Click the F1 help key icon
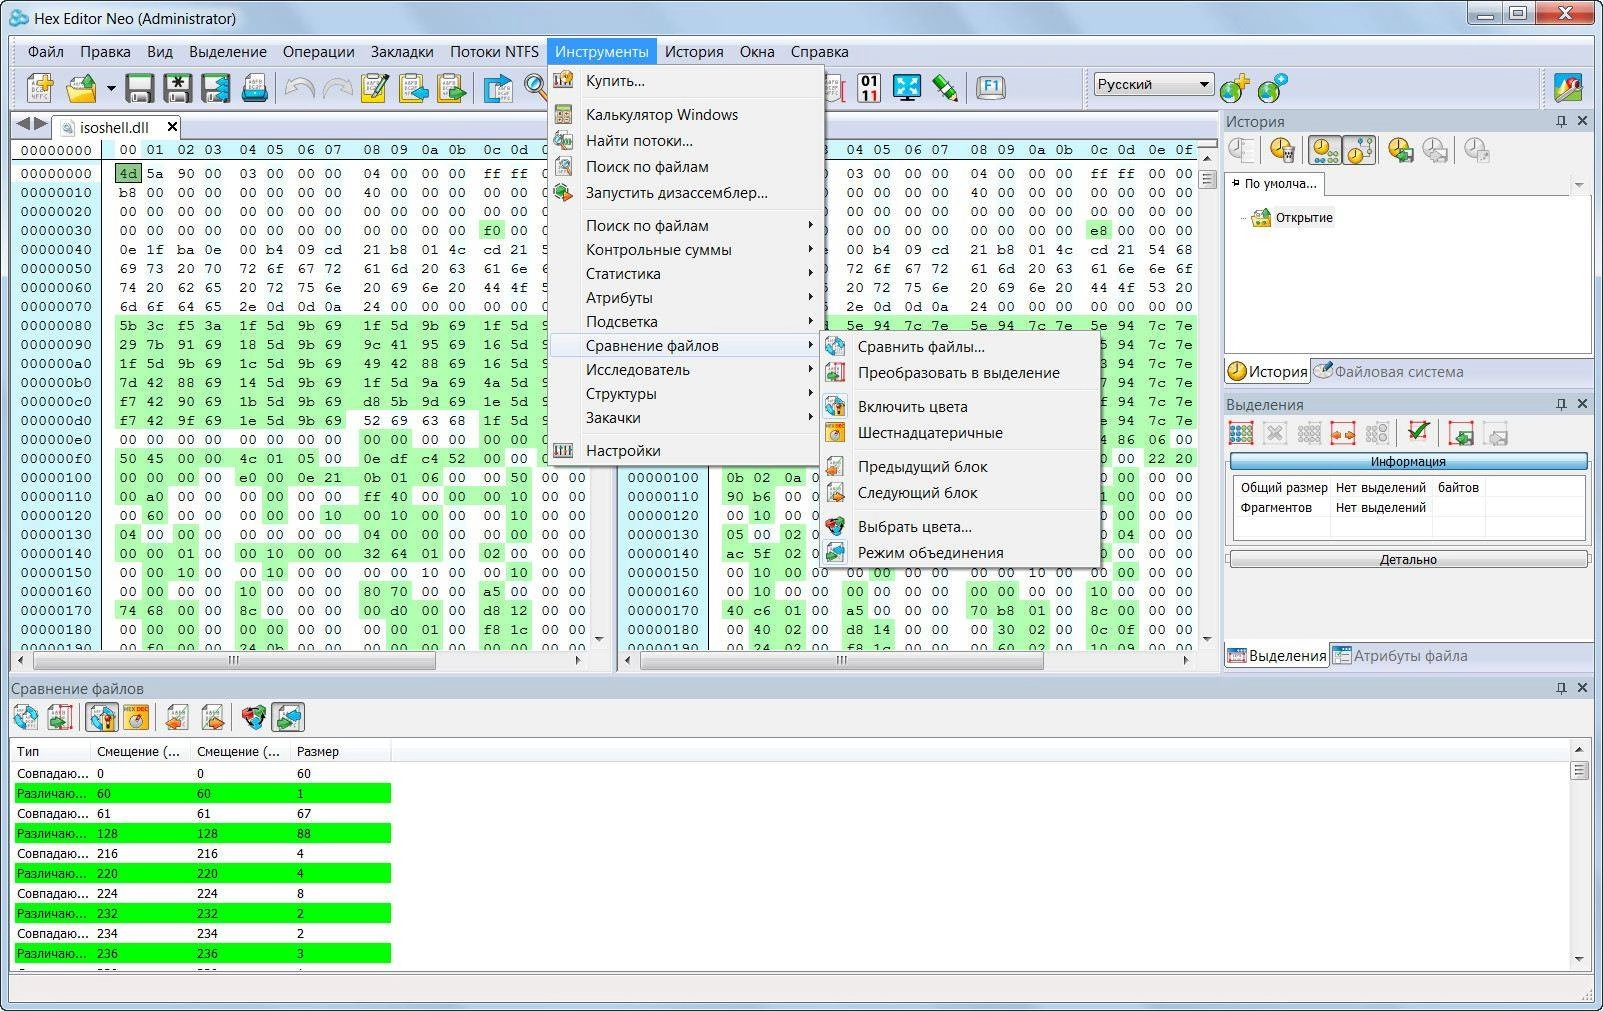1603x1011 pixels. point(990,87)
